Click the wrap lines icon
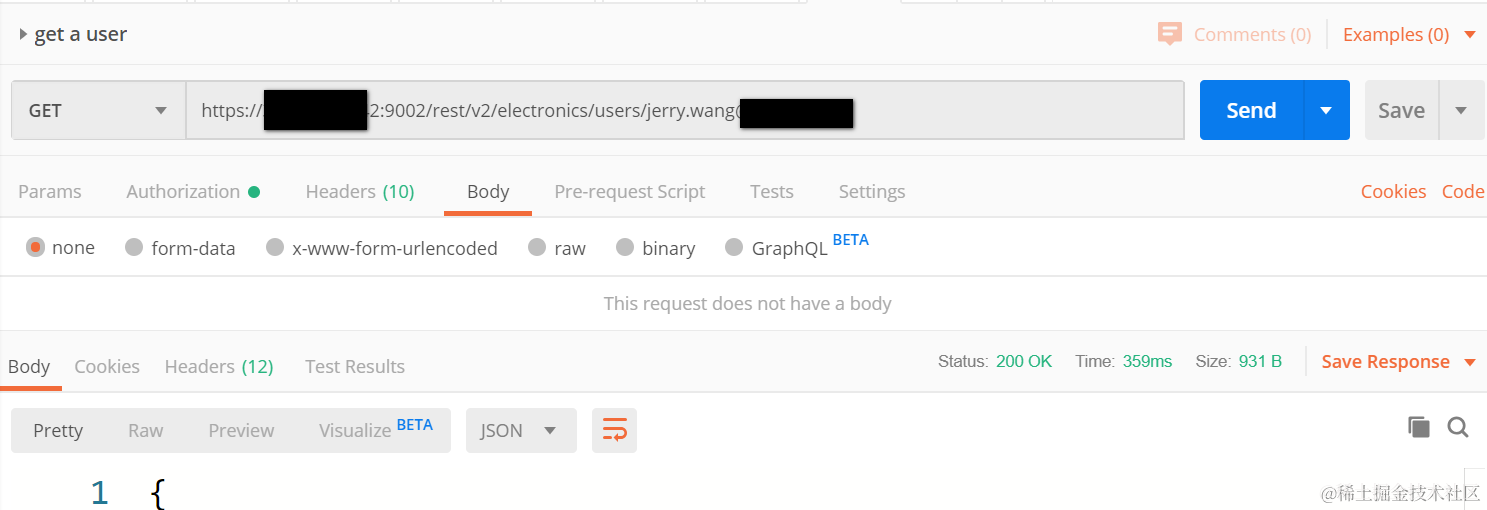The height and width of the screenshot is (510, 1487). click(614, 430)
